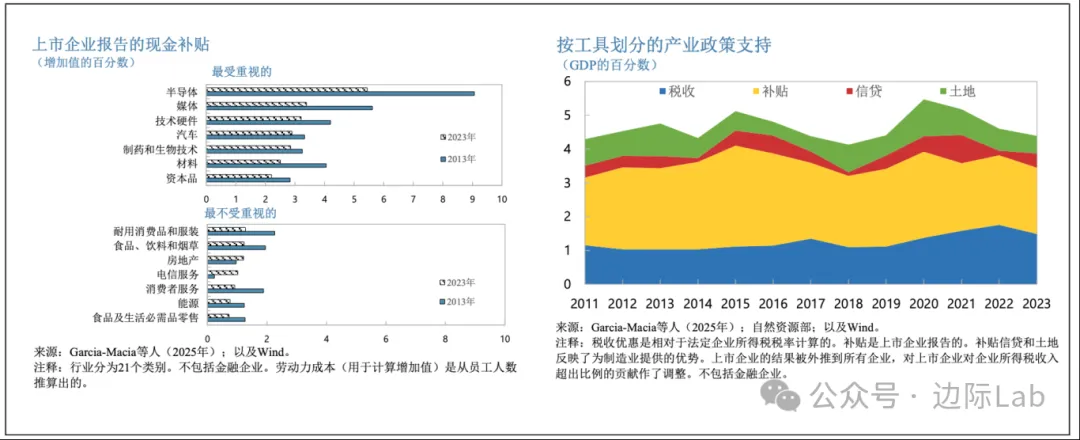The width and height of the screenshot is (1080, 440).
Task: Click the 最不受重视的 chart heading
Action: click(x=240, y=213)
